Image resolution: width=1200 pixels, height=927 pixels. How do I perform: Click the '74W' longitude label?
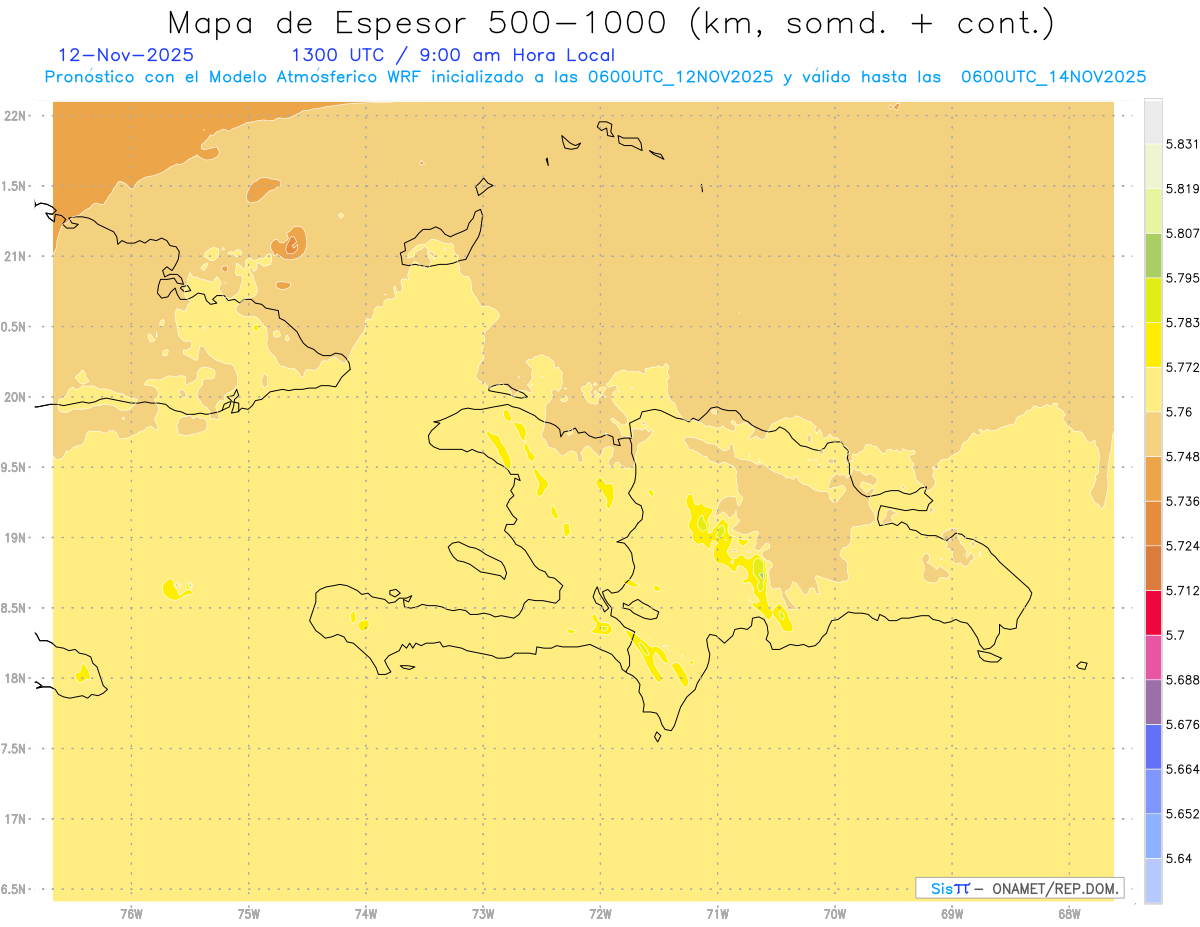point(366,914)
